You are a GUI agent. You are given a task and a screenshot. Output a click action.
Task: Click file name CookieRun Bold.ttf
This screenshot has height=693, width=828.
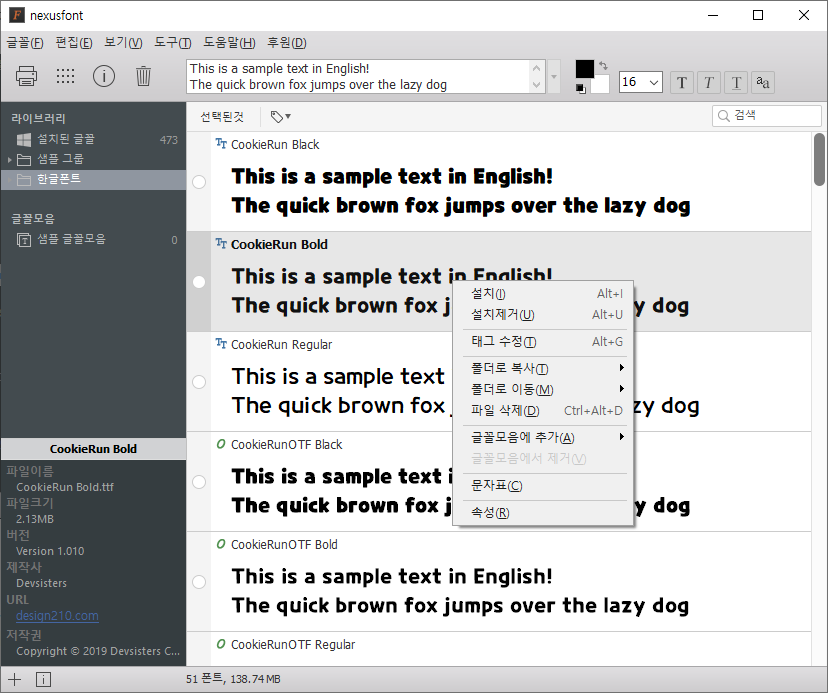click(65, 487)
